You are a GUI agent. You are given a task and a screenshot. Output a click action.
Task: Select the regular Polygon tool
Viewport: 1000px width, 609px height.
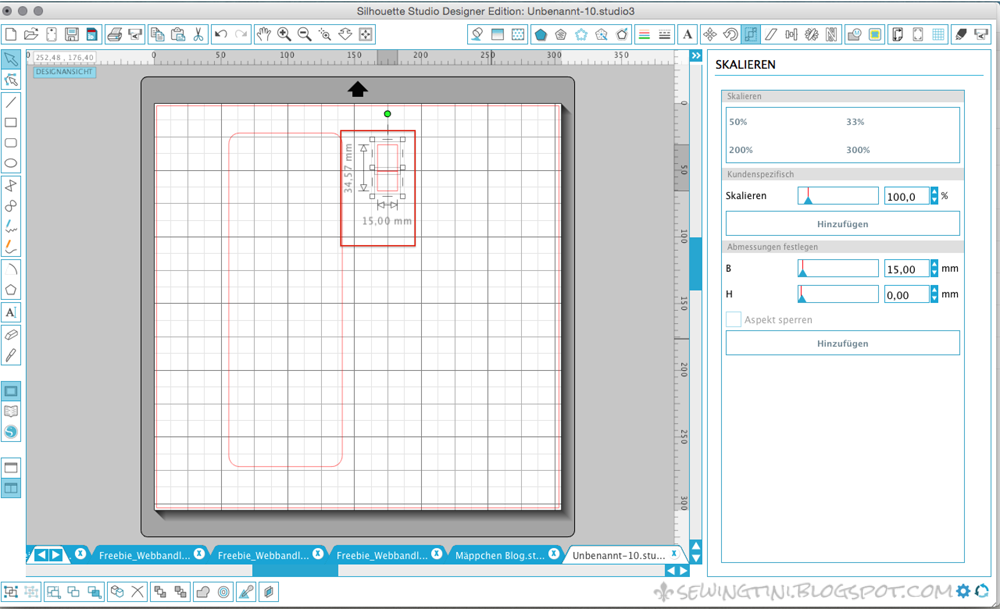coord(11,290)
